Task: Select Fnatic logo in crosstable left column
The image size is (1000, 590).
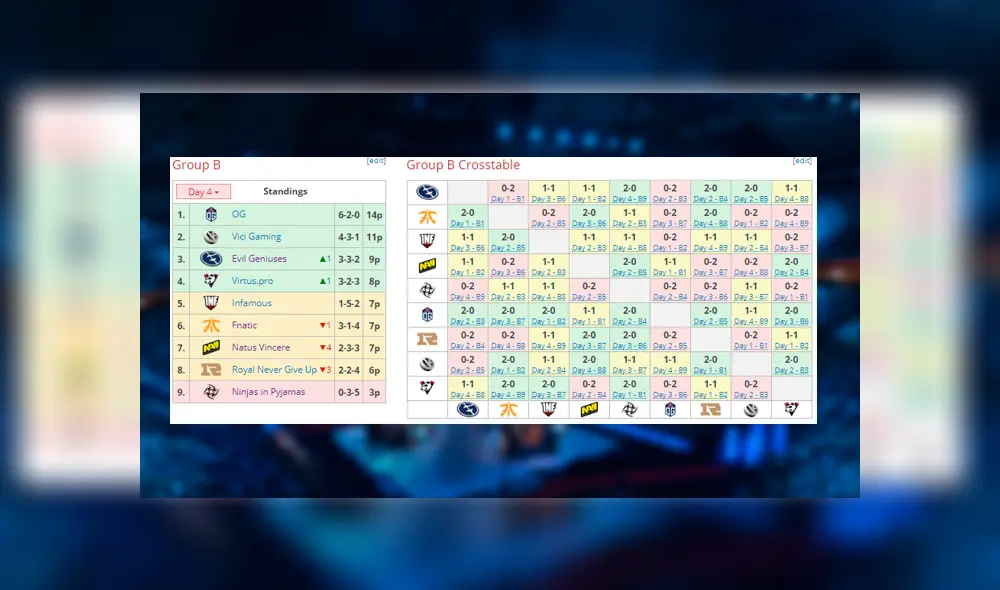Action: click(427, 216)
